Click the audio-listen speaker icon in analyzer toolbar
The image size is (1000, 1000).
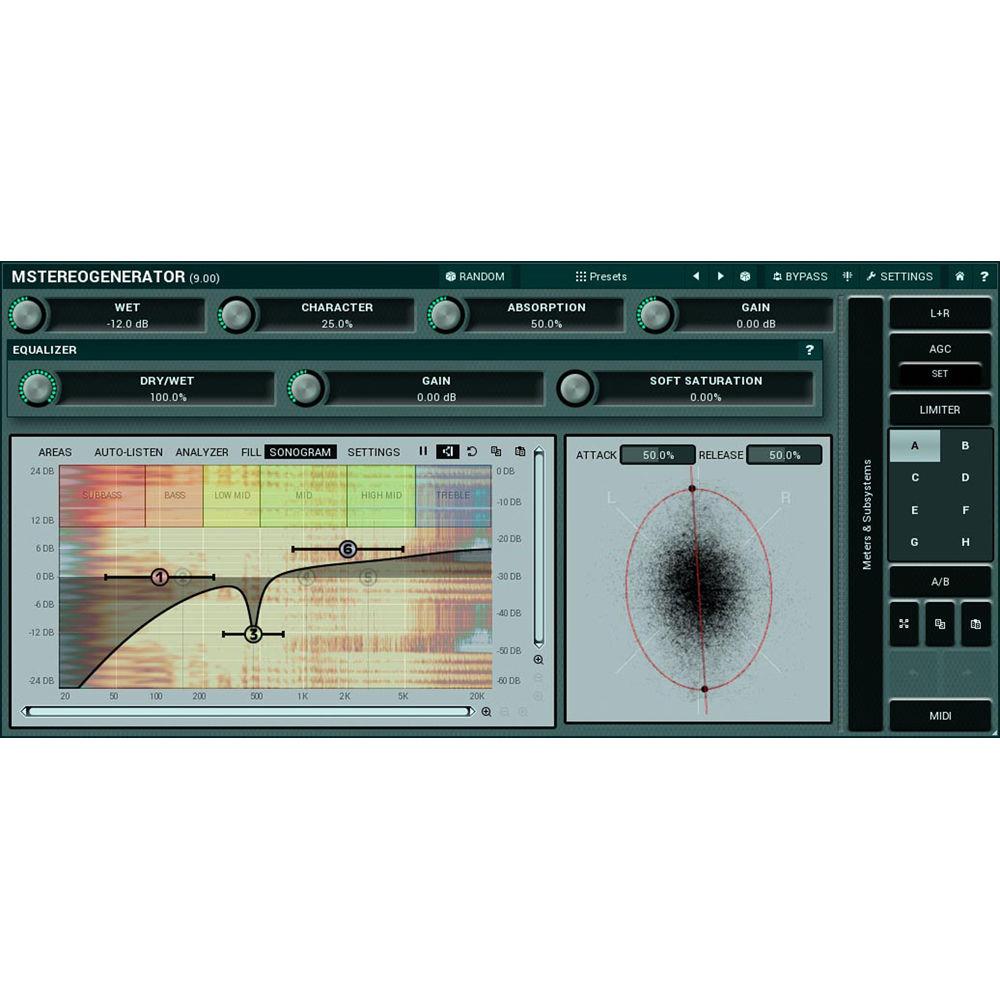[448, 452]
